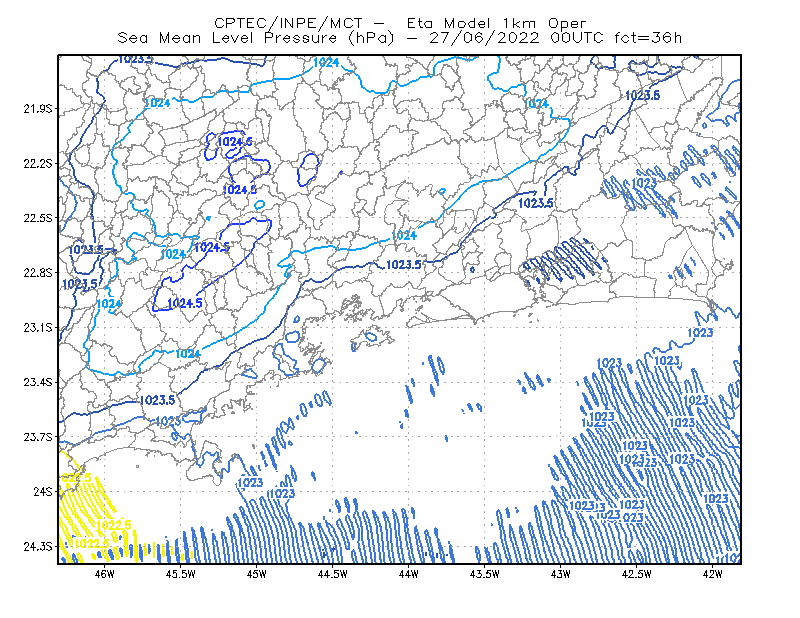Click the 46W longitude axis label
Image resolution: width=800 pixels, height=618 pixels.
105,574
